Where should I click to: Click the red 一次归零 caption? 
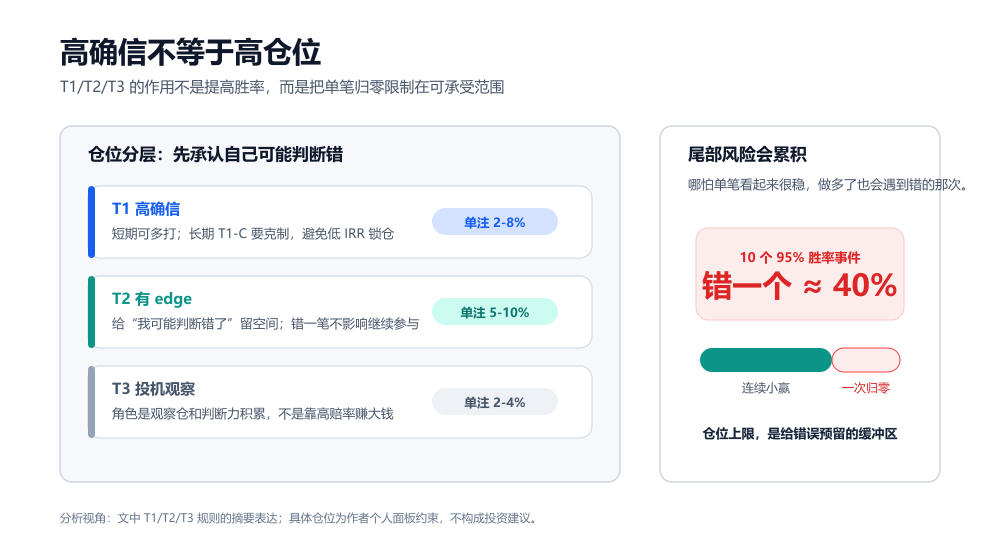click(865, 388)
